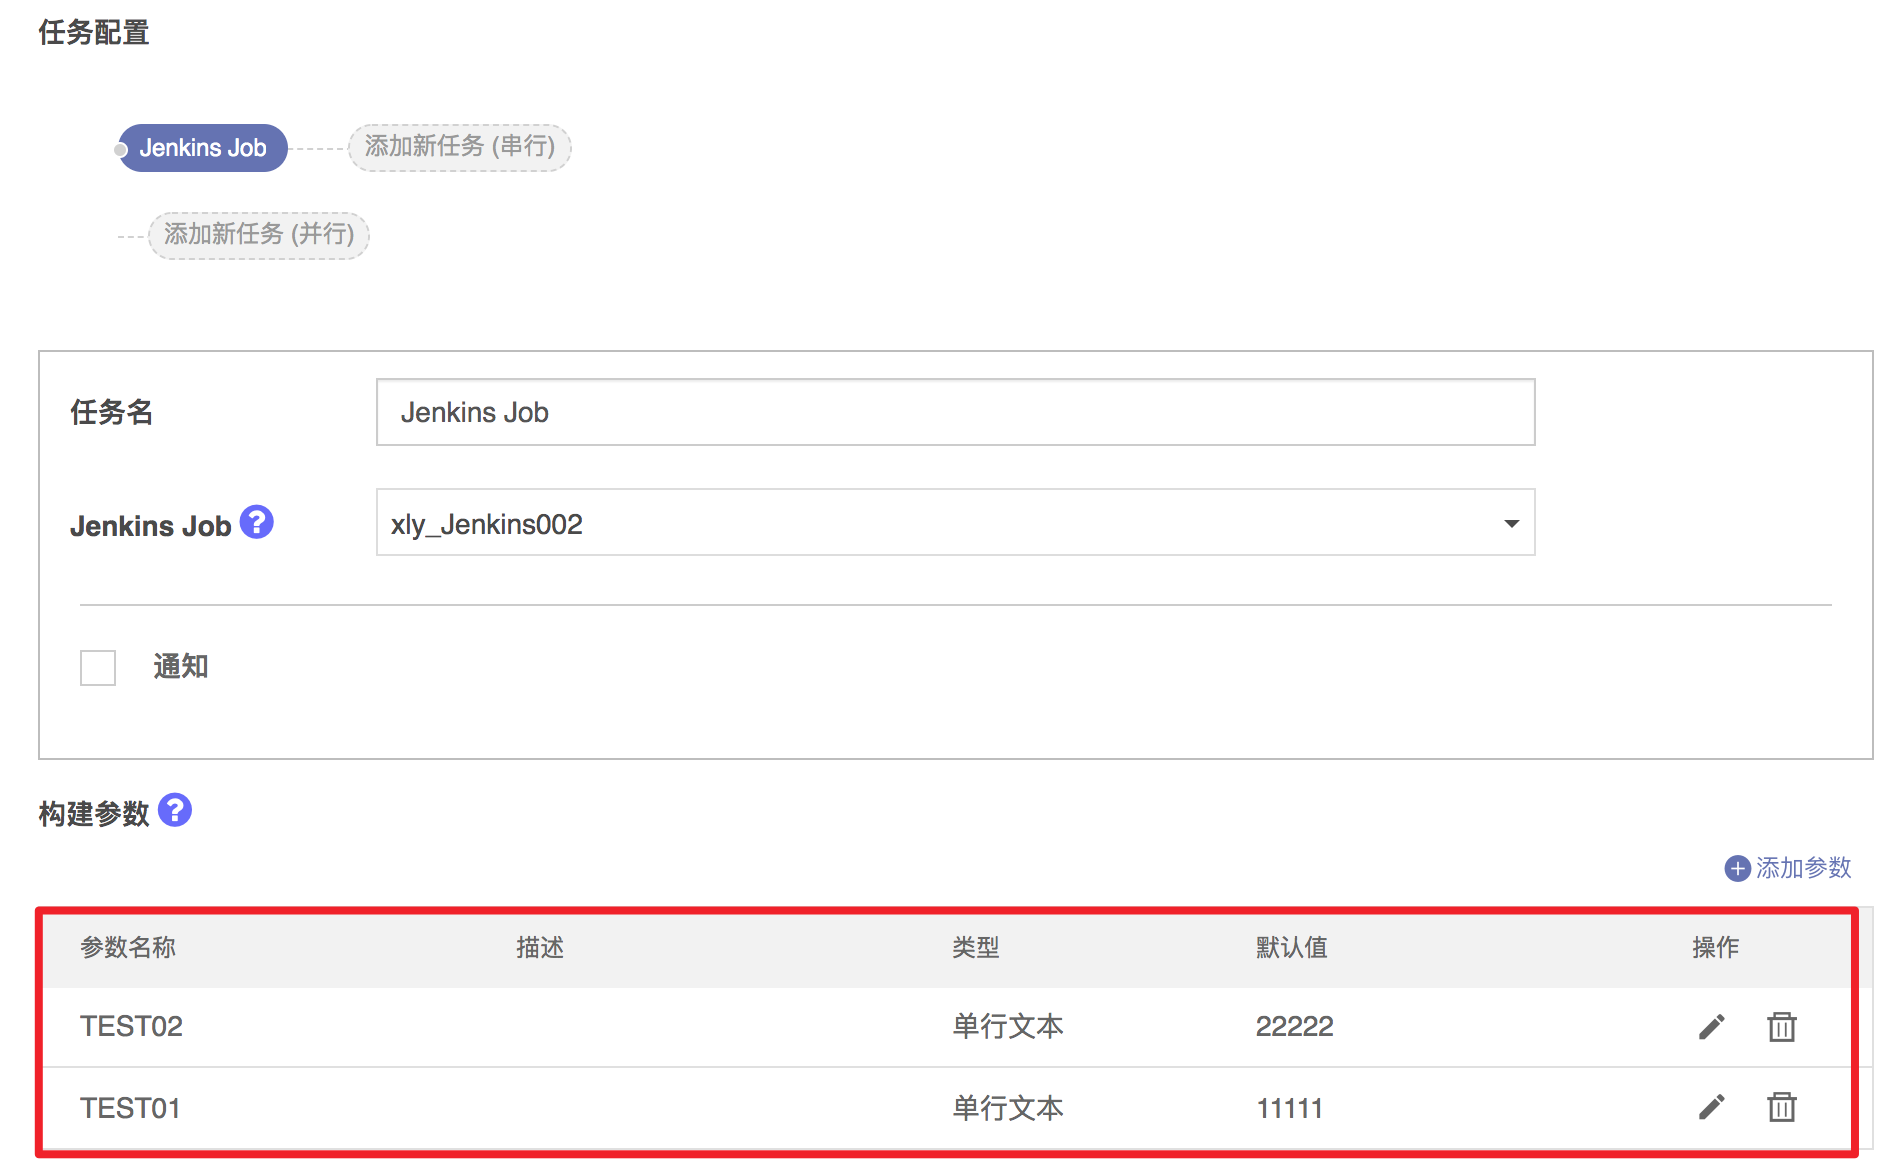Click the 任务配置 heading
This screenshot has height=1166, width=1880.
pyautogui.click(x=94, y=32)
